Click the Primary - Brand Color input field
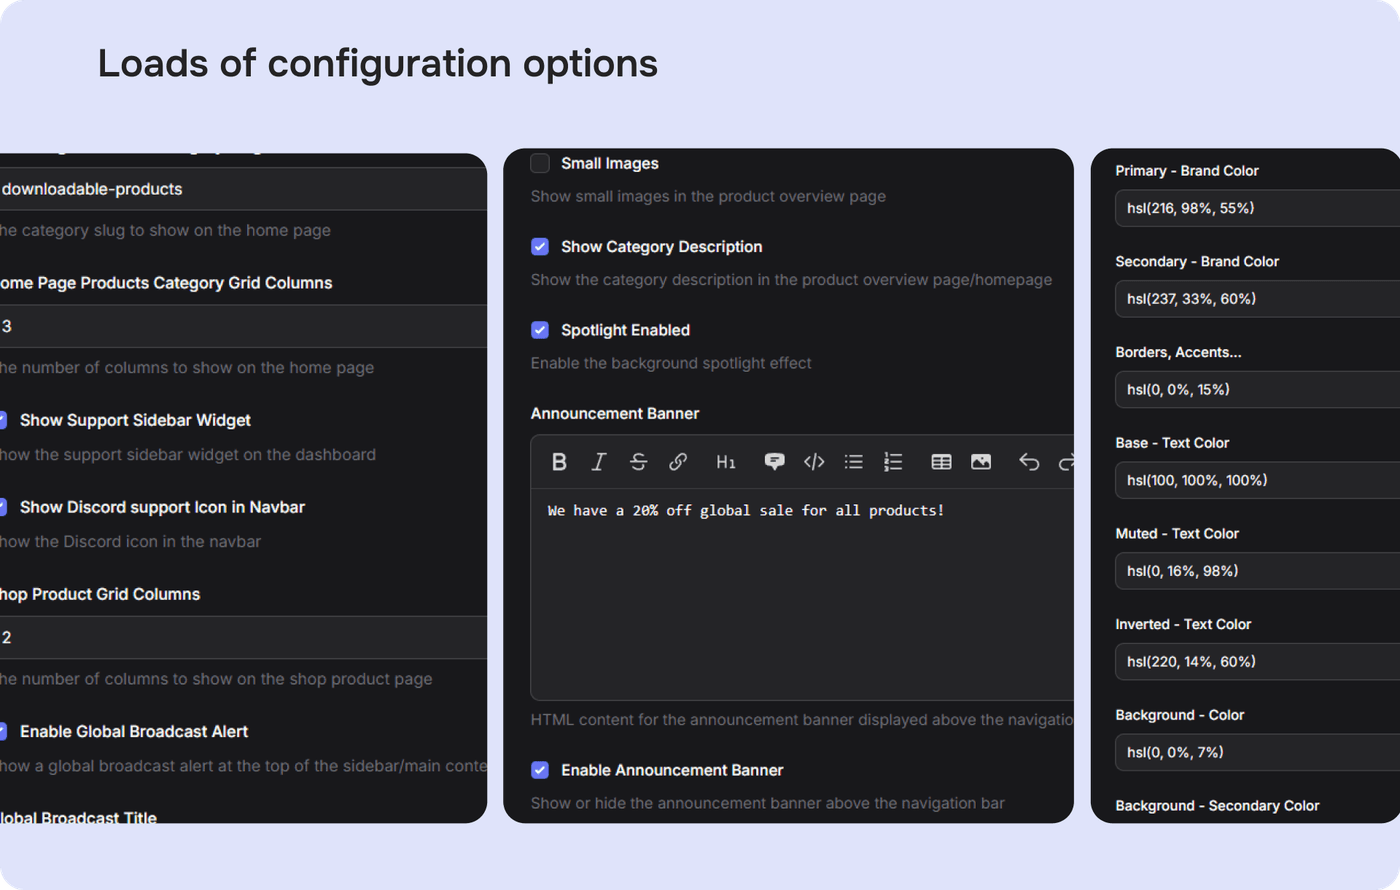The height and width of the screenshot is (890, 1400). pyautogui.click(x=1256, y=208)
